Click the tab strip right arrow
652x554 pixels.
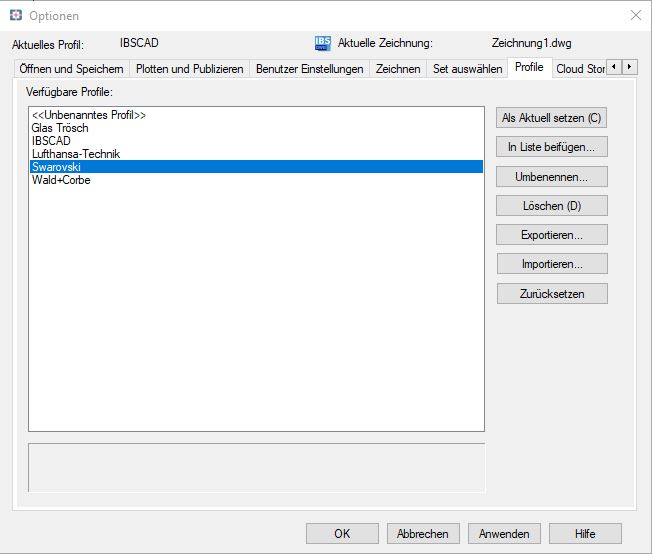(630, 67)
